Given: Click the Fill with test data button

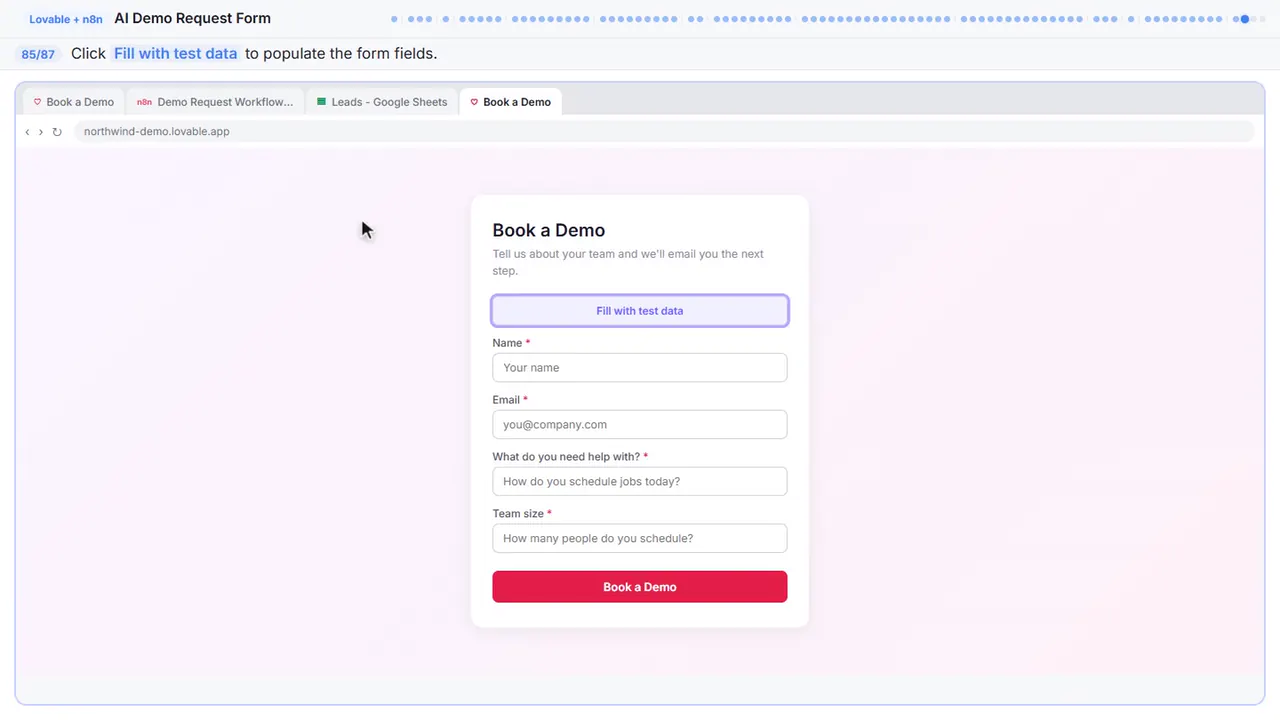Looking at the screenshot, I should coord(640,311).
